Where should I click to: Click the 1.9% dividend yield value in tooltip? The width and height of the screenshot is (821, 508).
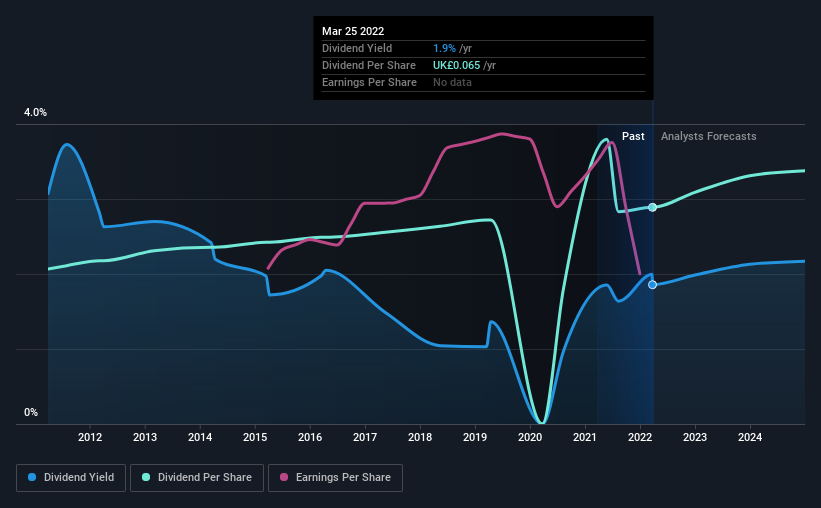pos(444,48)
